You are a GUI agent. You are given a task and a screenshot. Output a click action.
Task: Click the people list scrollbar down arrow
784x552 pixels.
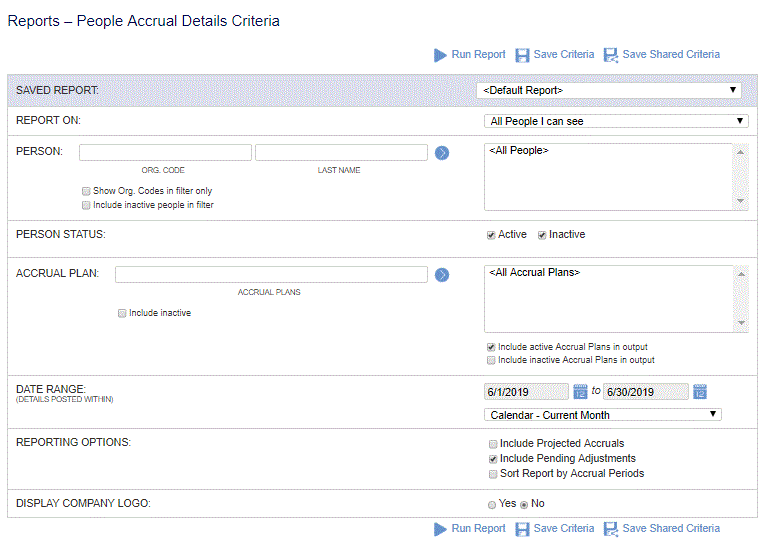point(740,201)
